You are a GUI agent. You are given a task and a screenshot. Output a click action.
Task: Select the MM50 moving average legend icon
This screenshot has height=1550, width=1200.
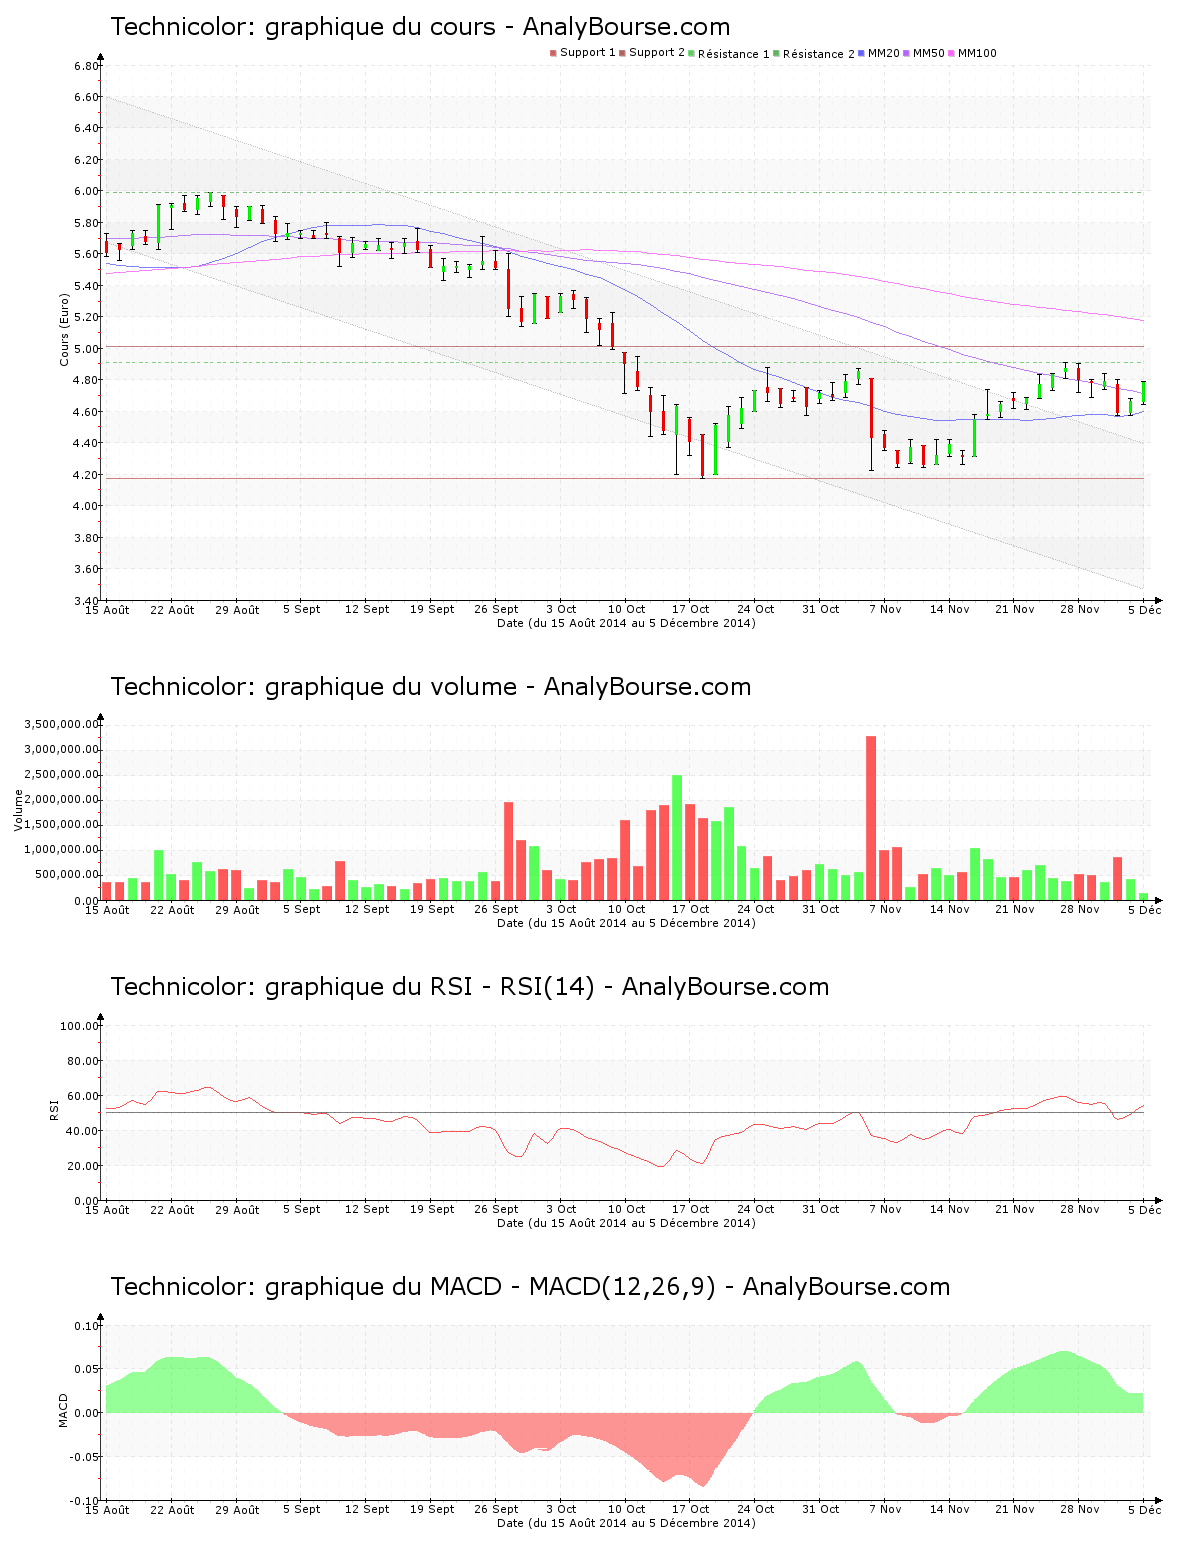[x=908, y=51]
